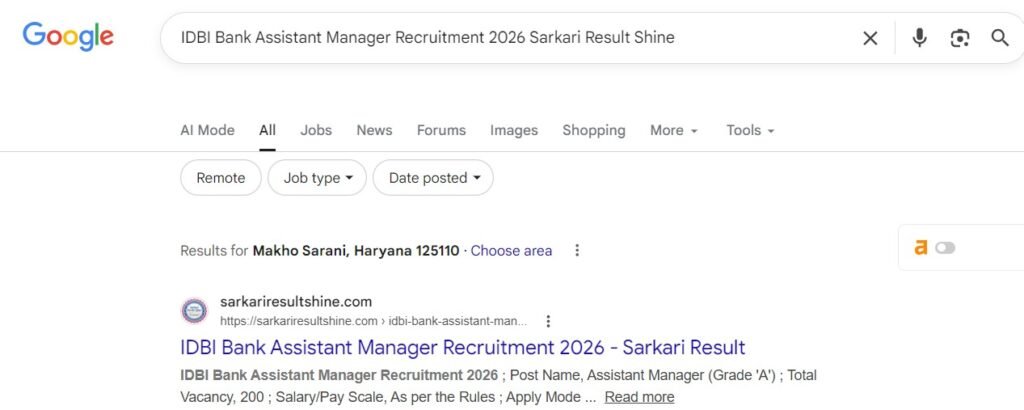Click the magnifying glass search button
Image resolution: width=1024 pixels, height=410 pixels.
[999, 38]
